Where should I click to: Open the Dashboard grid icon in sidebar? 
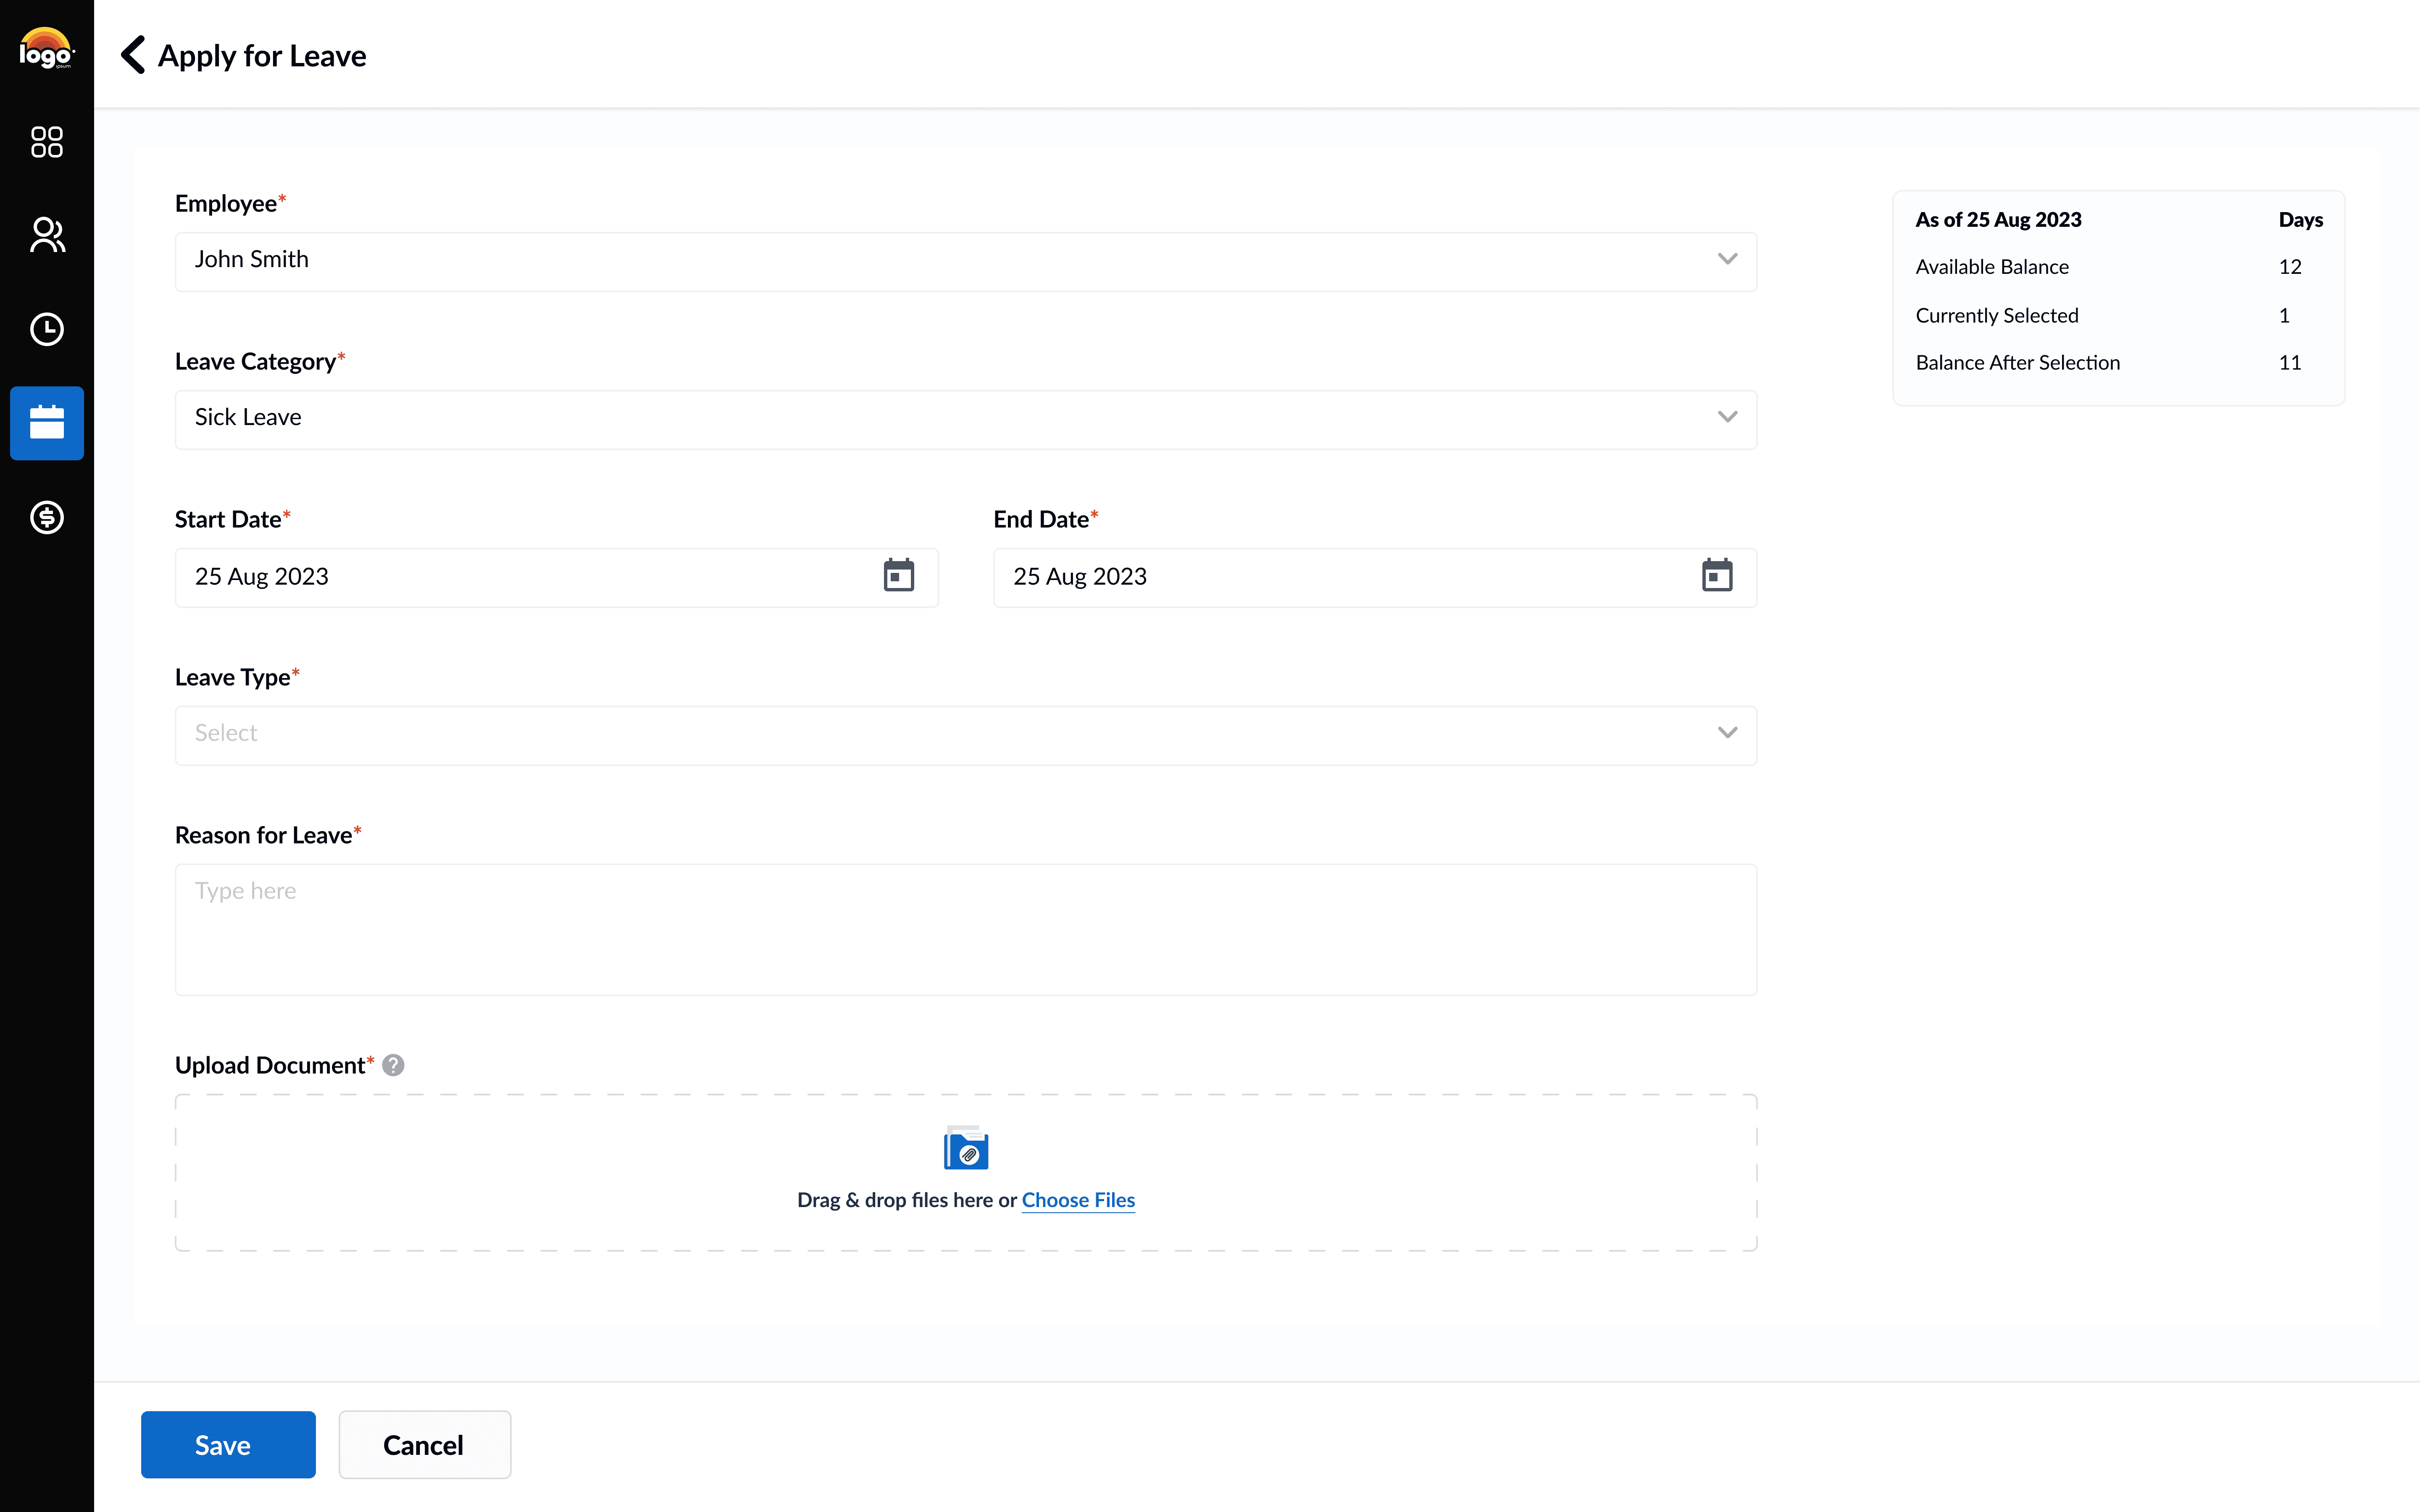(x=47, y=142)
